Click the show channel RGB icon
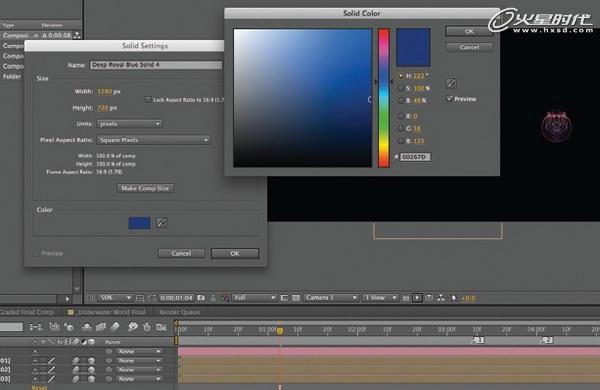The image size is (600, 390). (x=225, y=298)
